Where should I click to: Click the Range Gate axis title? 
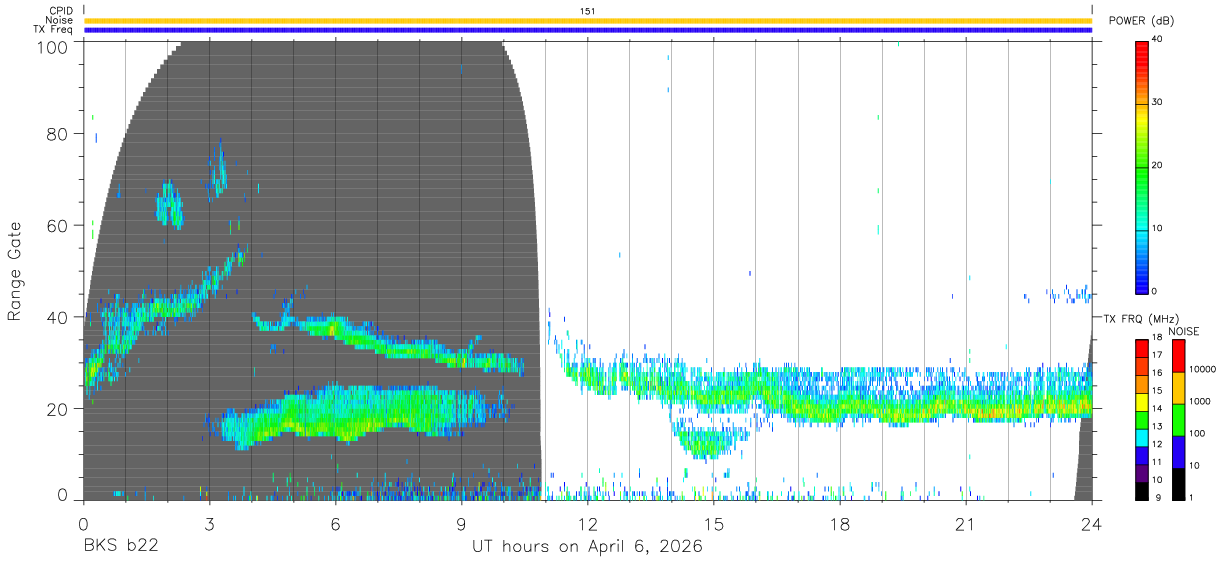(16, 271)
